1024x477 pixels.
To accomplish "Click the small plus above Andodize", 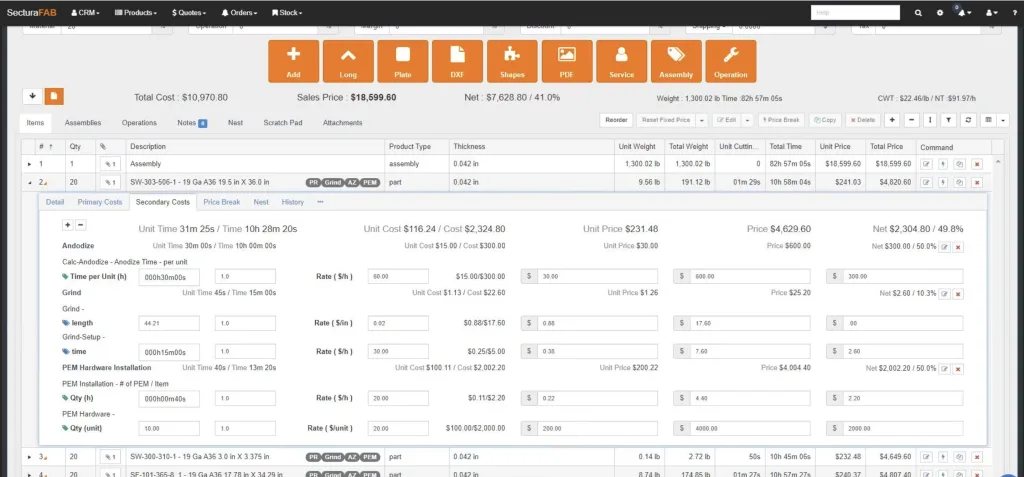I will click(x=67, y=225).
